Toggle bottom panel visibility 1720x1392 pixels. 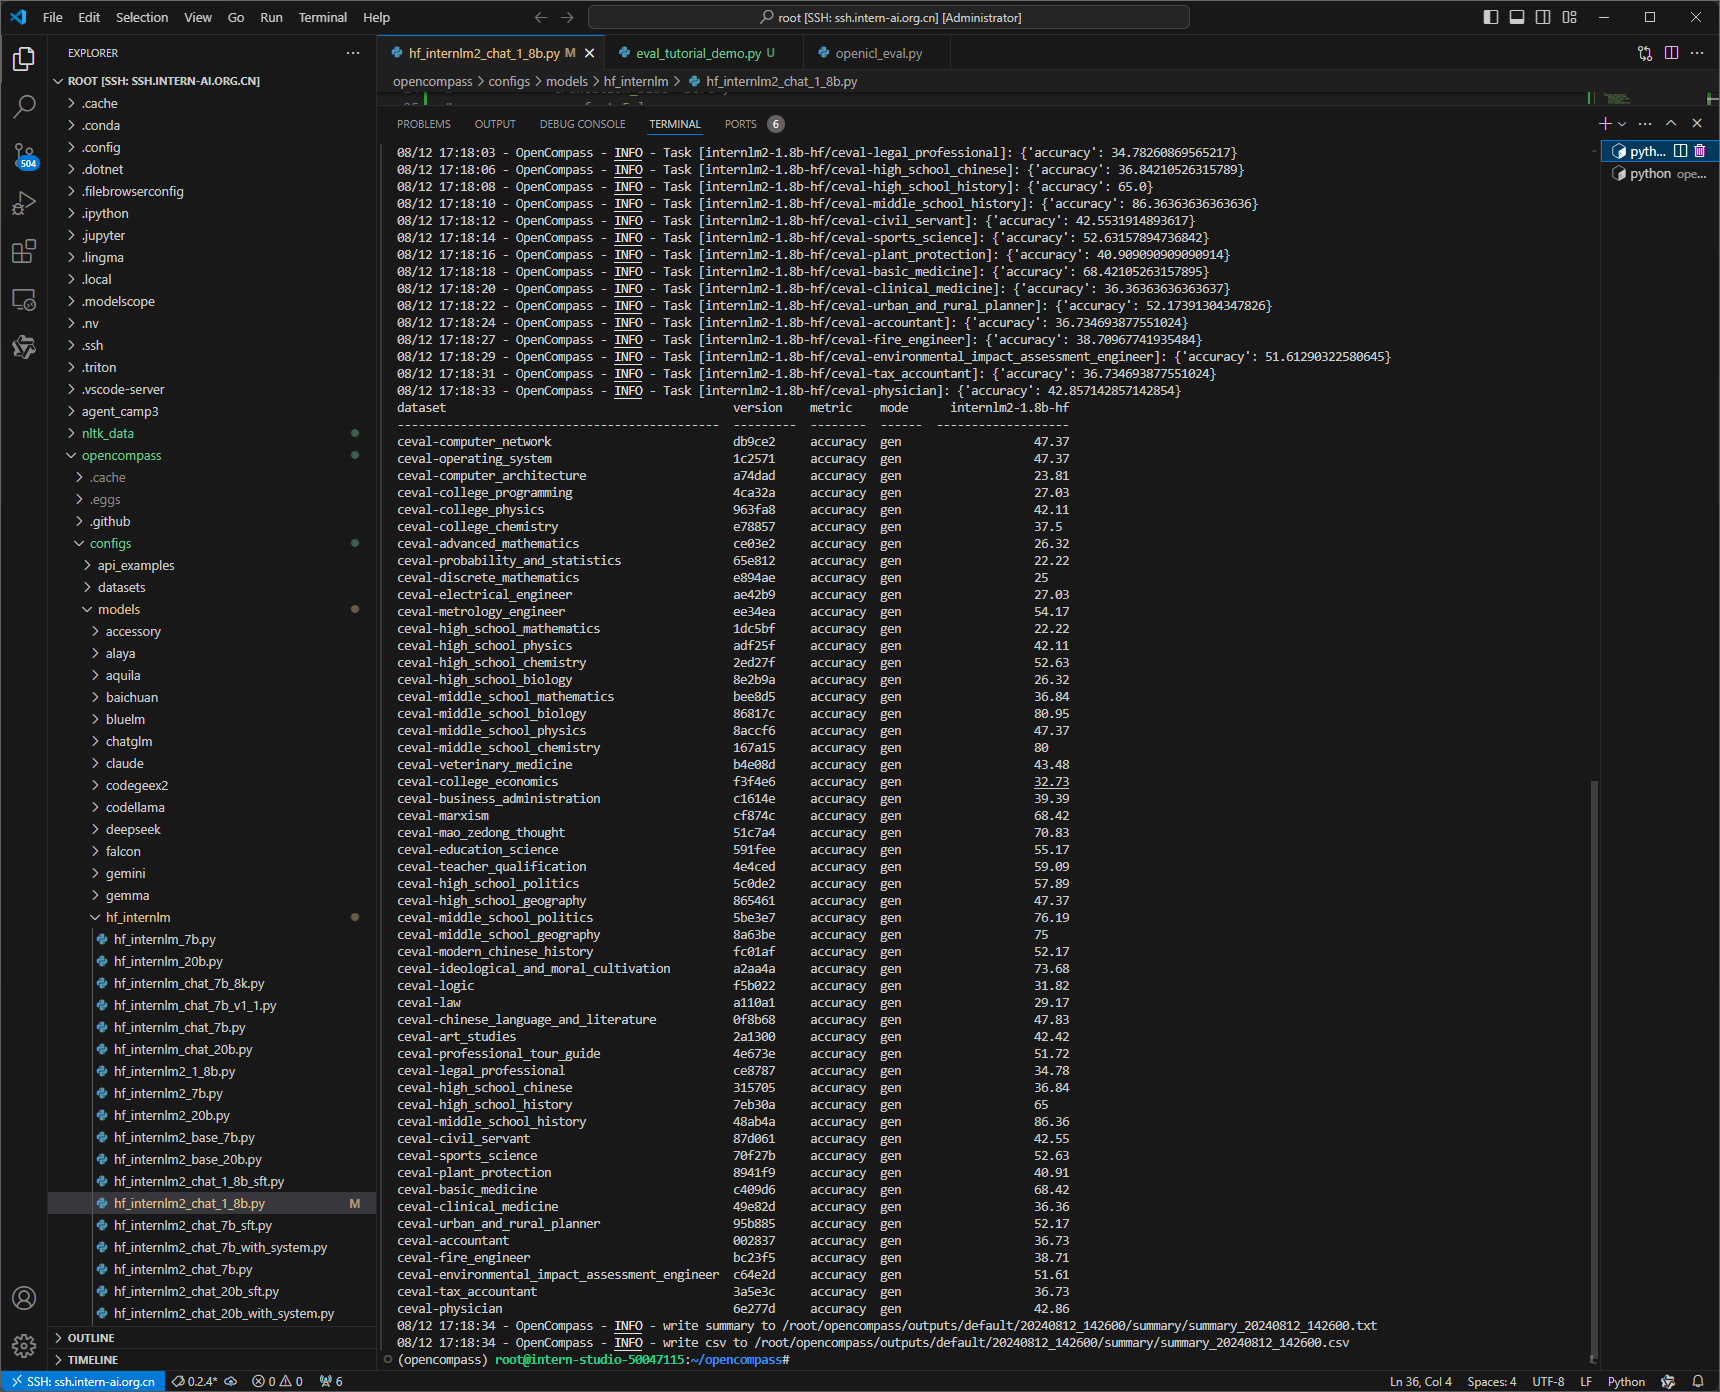(1517, 17)
